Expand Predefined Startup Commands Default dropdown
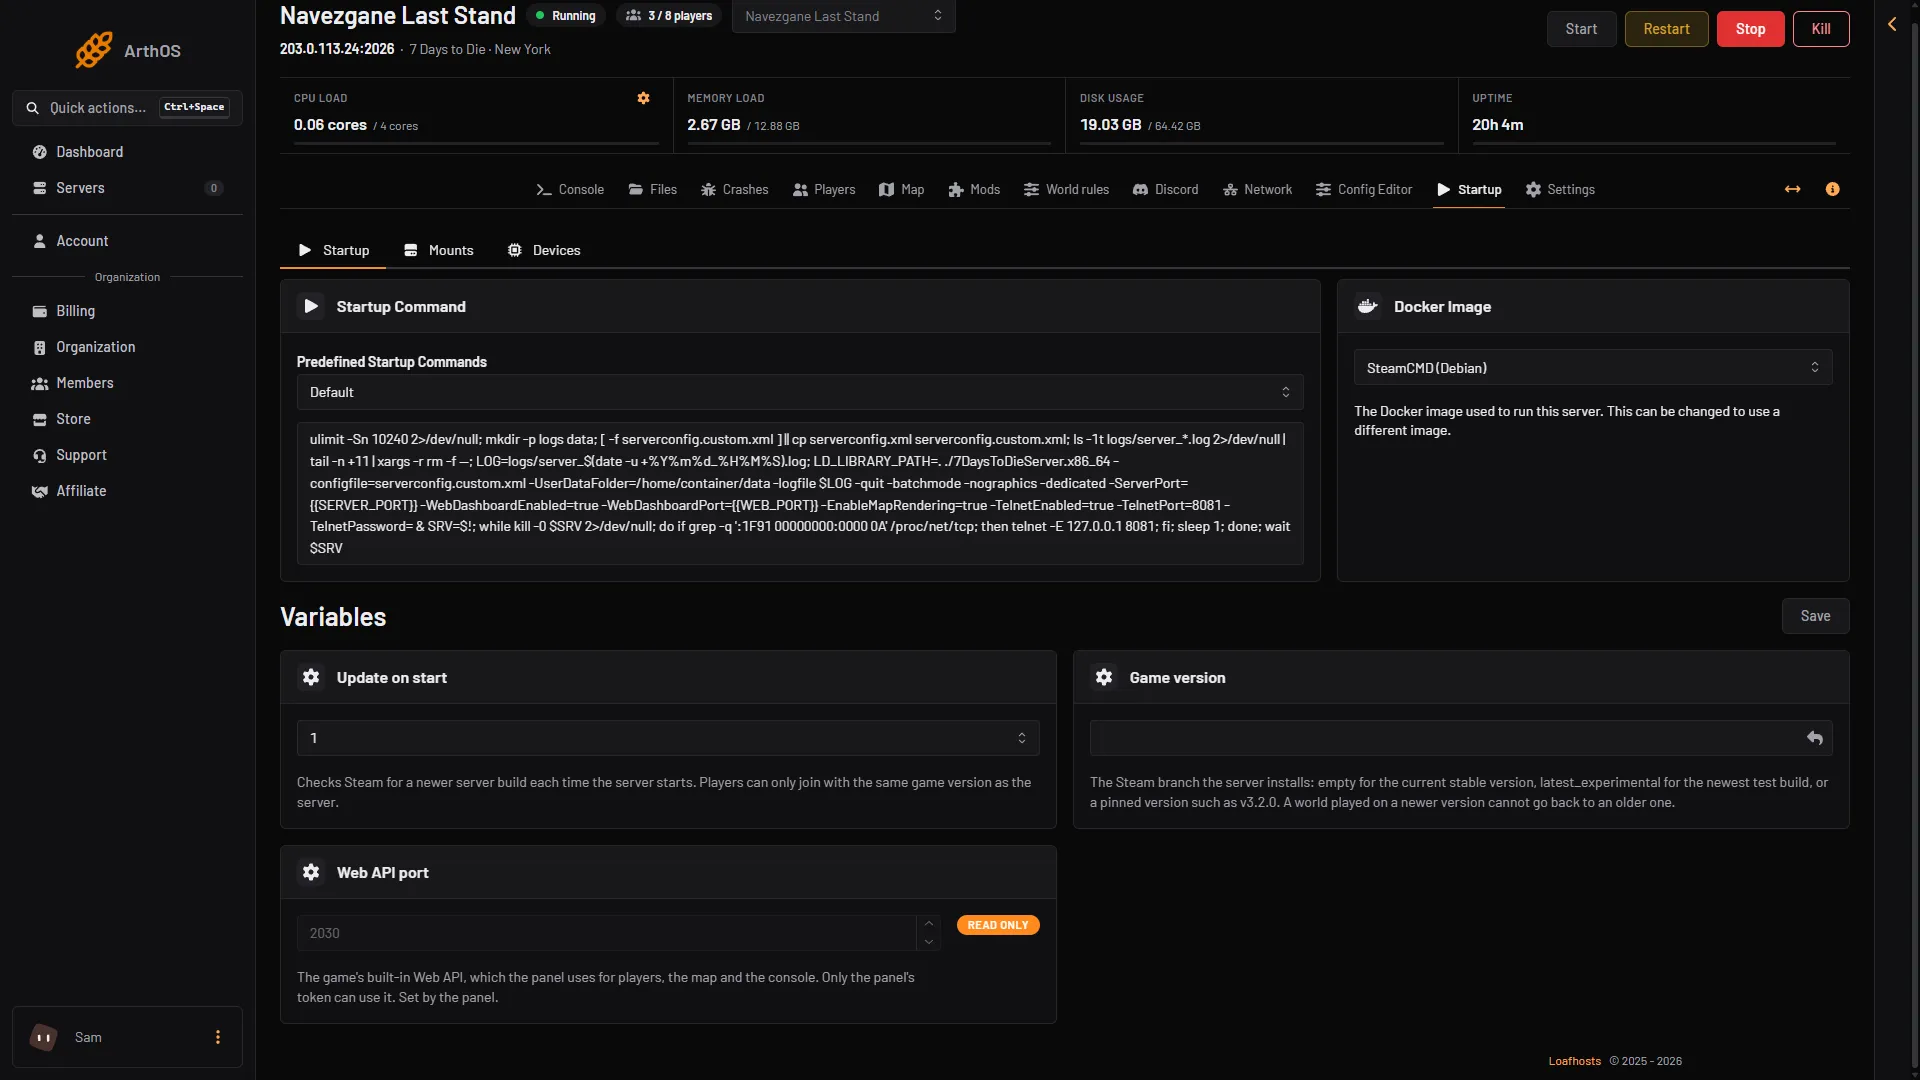This screenshot has height=1080, width=1920. click(800, 392)
